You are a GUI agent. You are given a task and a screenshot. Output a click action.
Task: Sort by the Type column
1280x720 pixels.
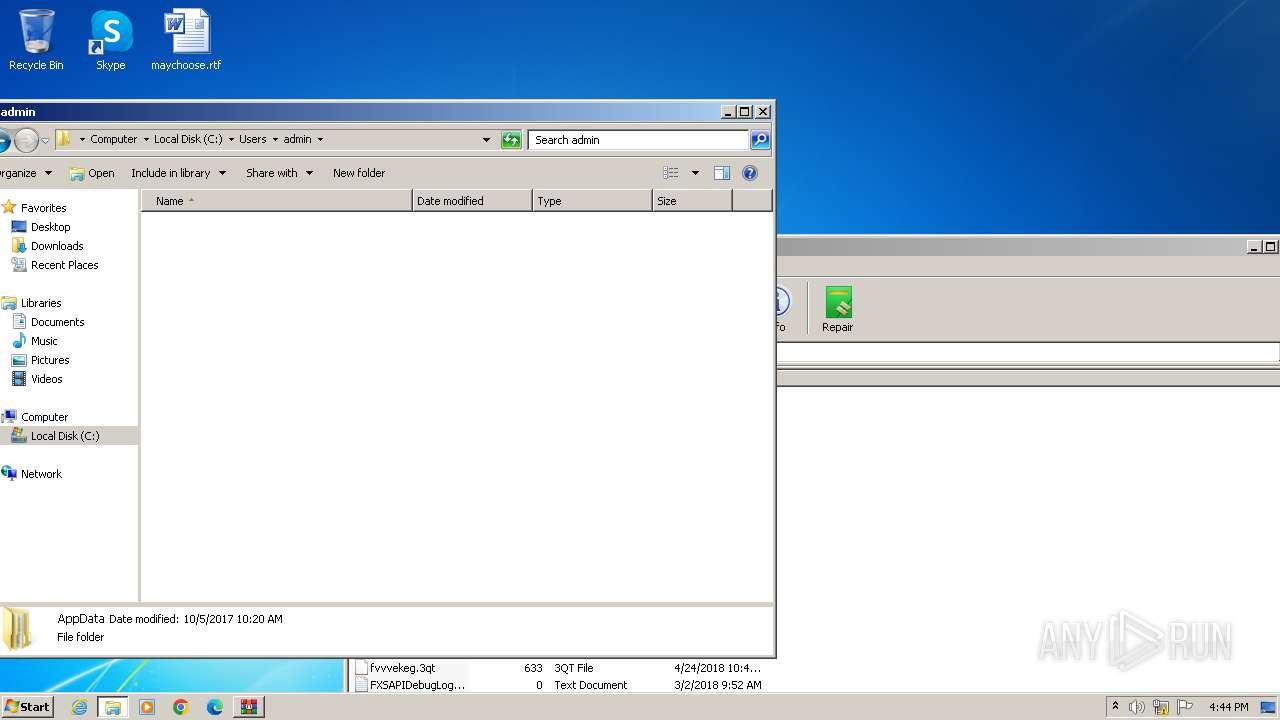(x=592, y=201)
